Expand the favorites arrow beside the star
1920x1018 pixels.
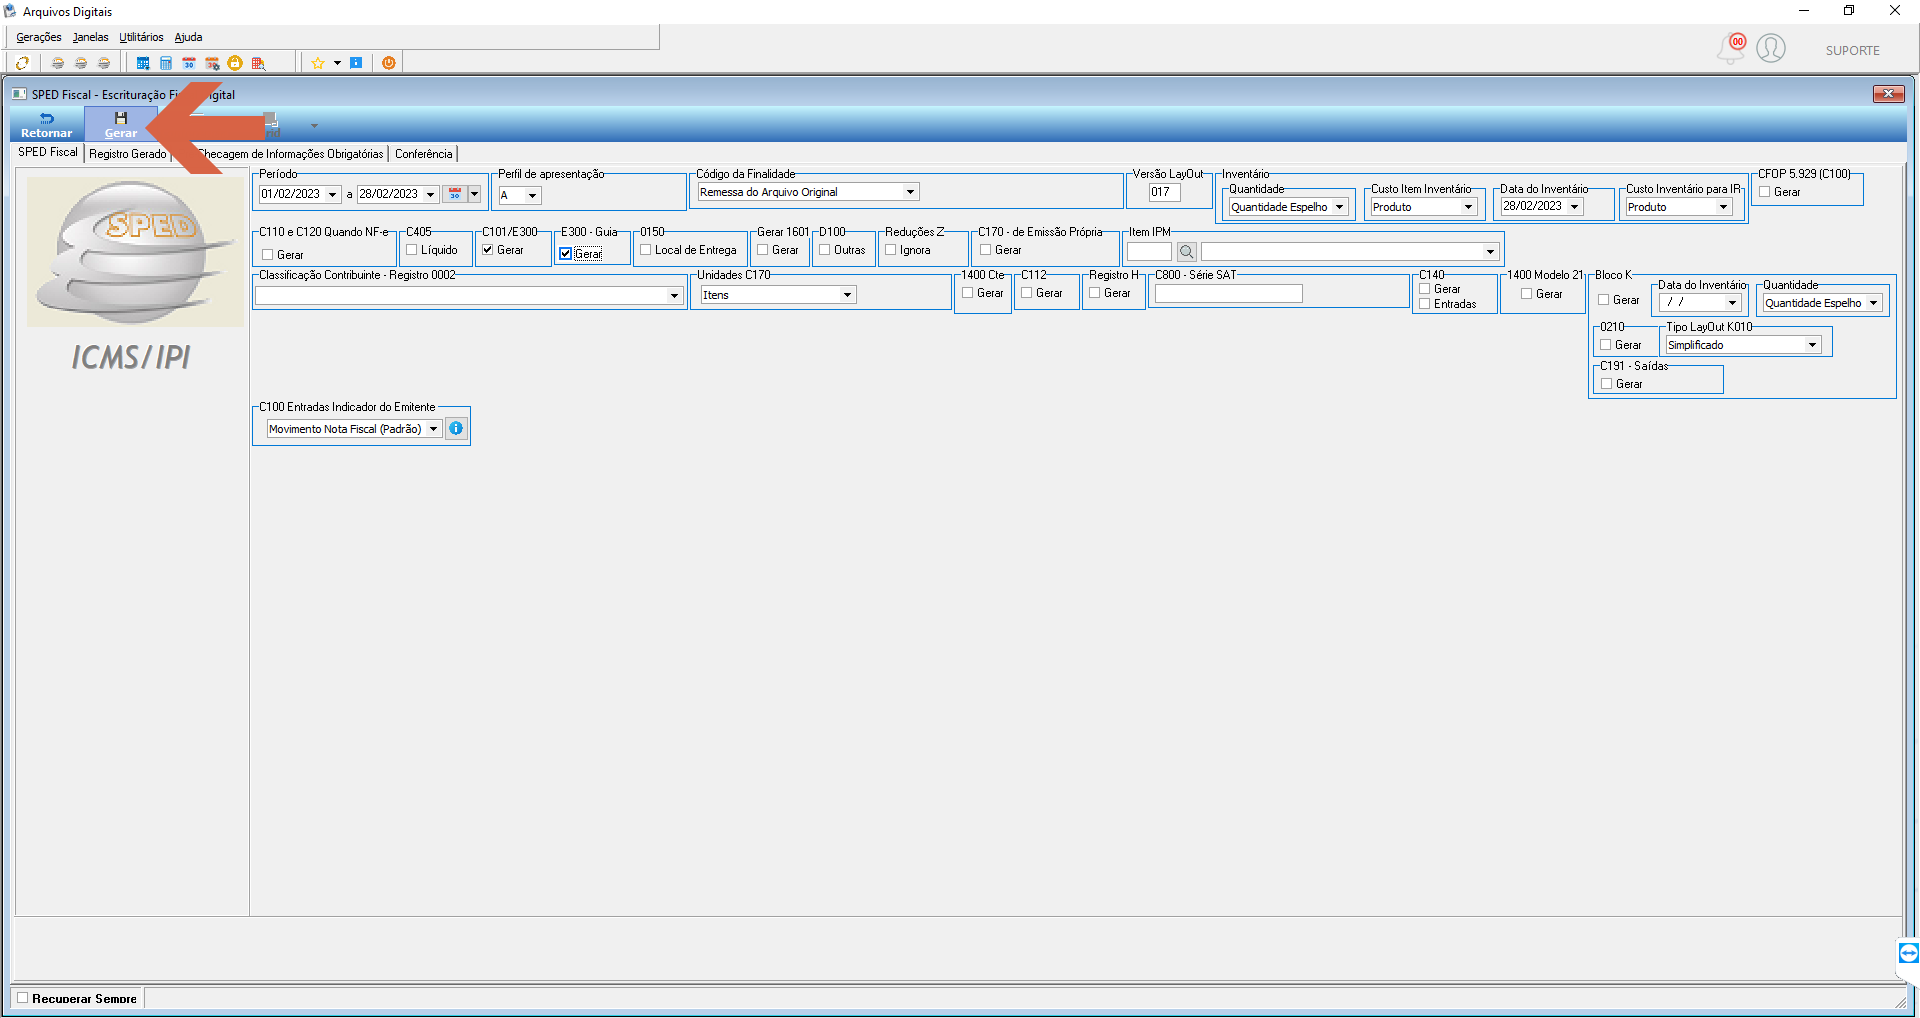click(337, 63)
